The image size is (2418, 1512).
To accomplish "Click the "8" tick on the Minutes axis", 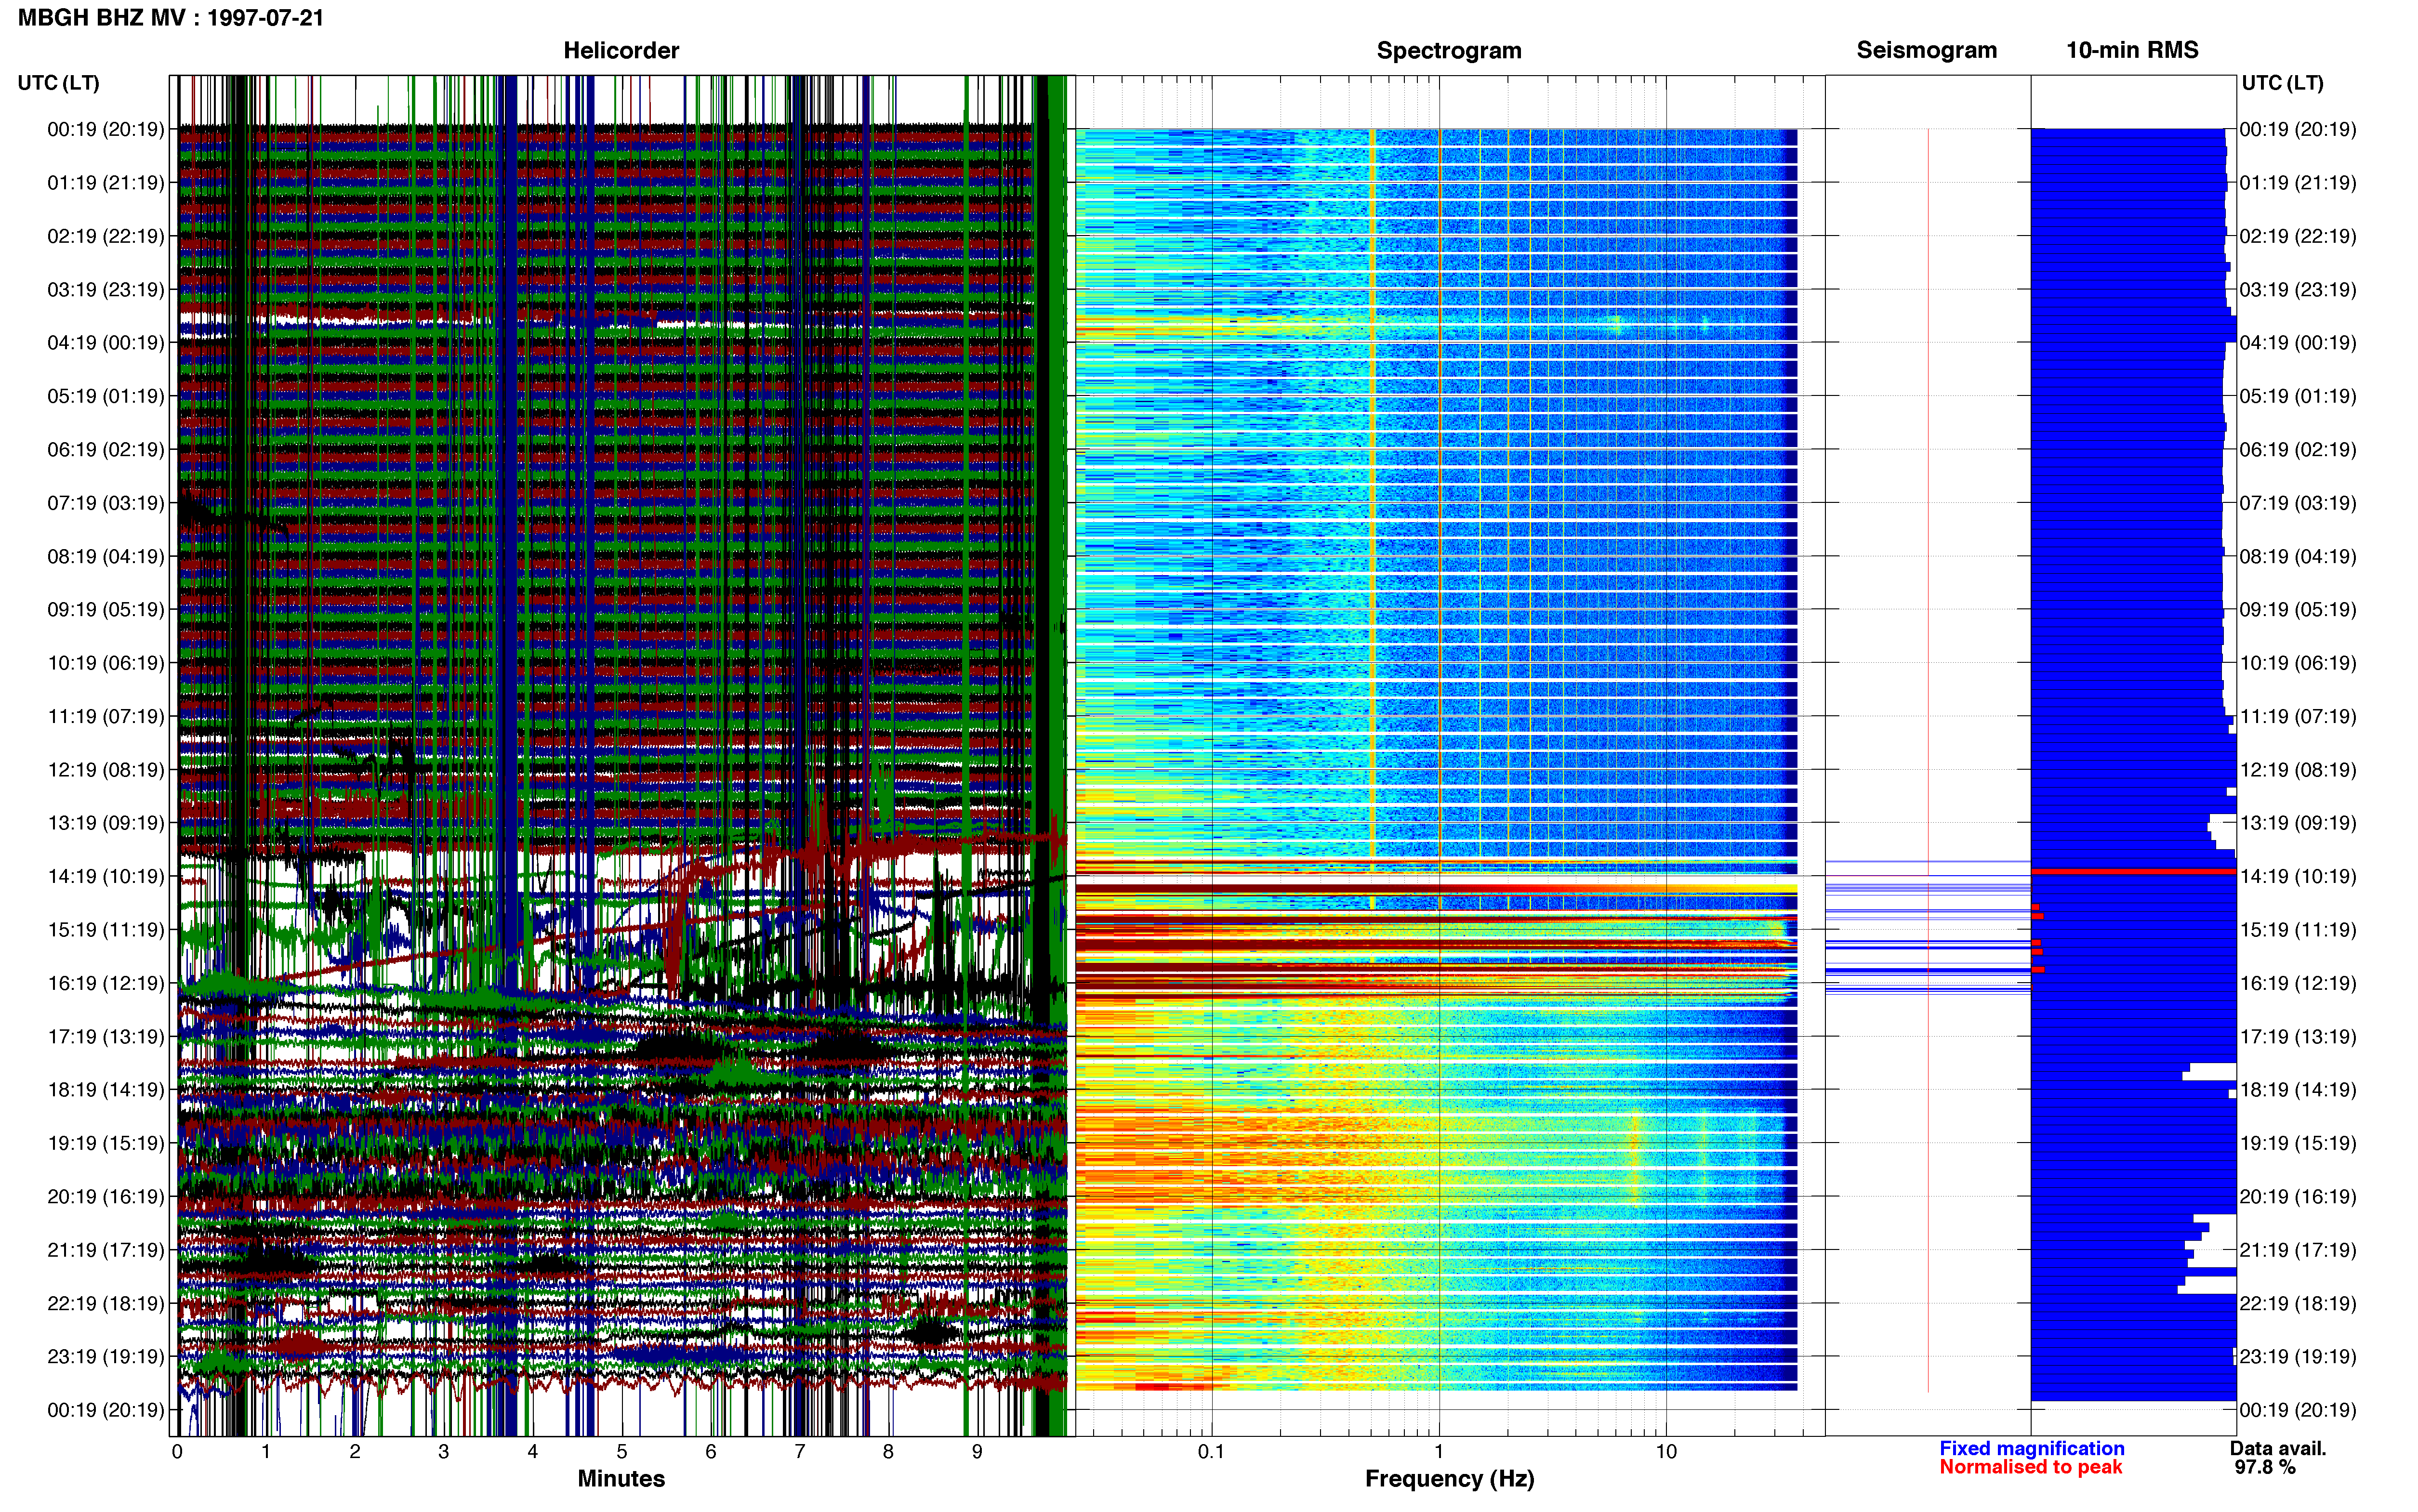I will [x=888, y=1452].
